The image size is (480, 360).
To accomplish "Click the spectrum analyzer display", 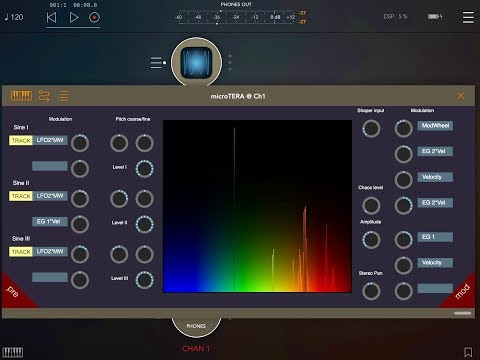I will [x=257, y=206].
